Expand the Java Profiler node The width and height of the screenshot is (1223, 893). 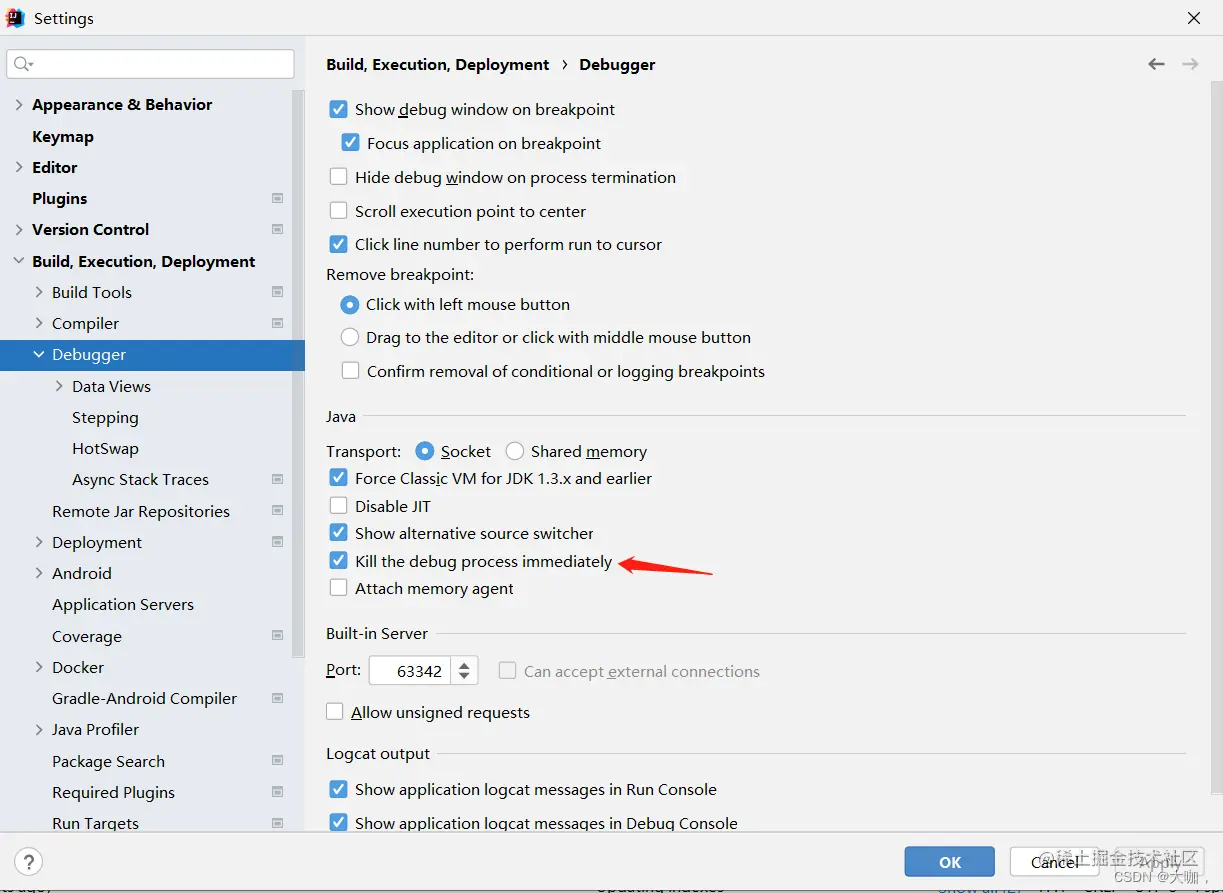(x=39, y=729)
